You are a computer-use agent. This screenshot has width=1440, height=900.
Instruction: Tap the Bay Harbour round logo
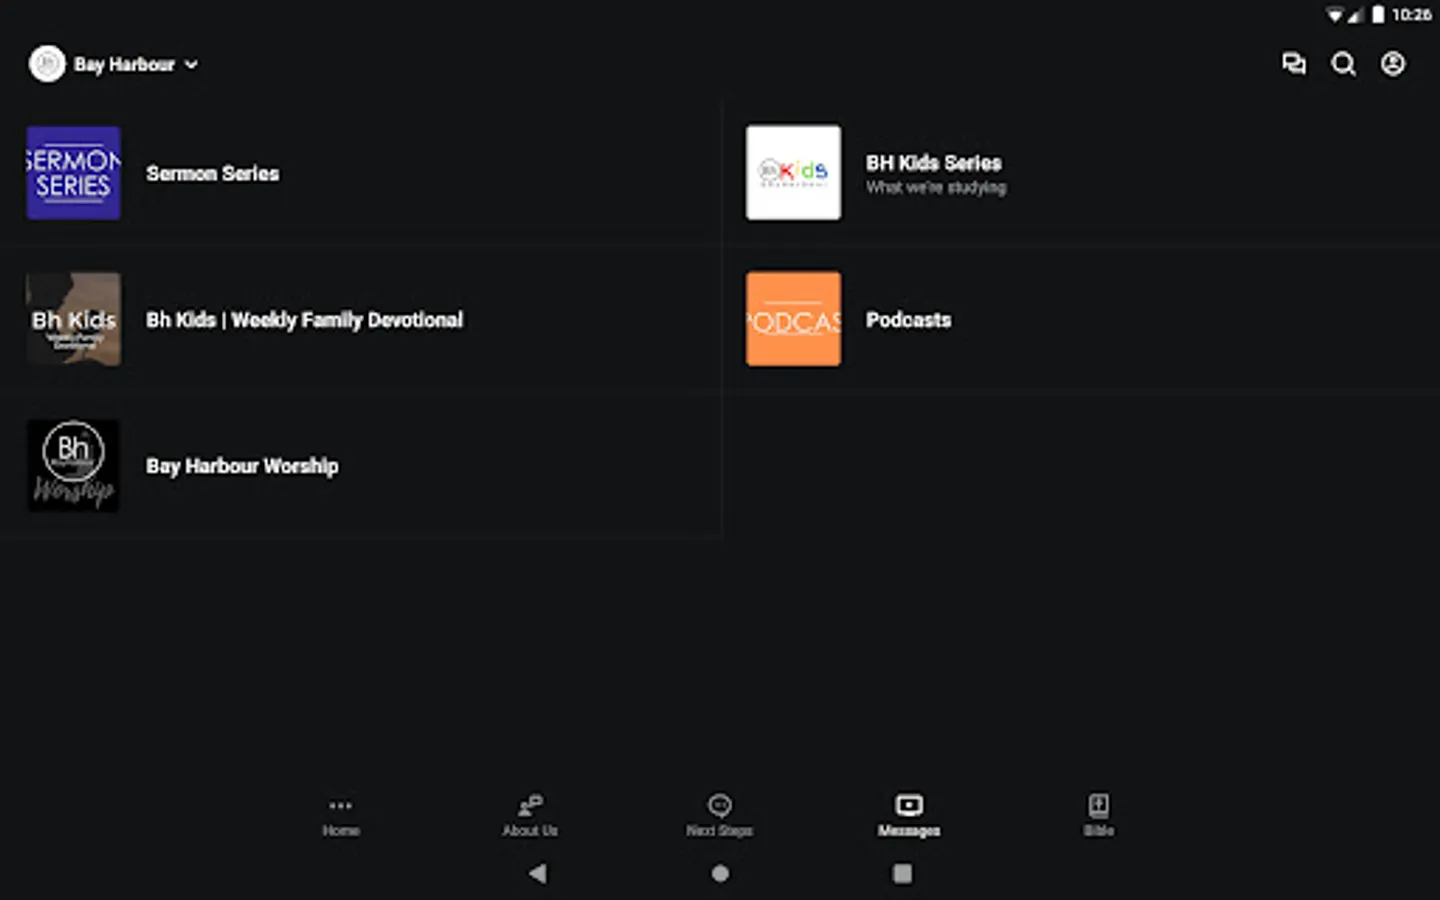coord(47,64)
